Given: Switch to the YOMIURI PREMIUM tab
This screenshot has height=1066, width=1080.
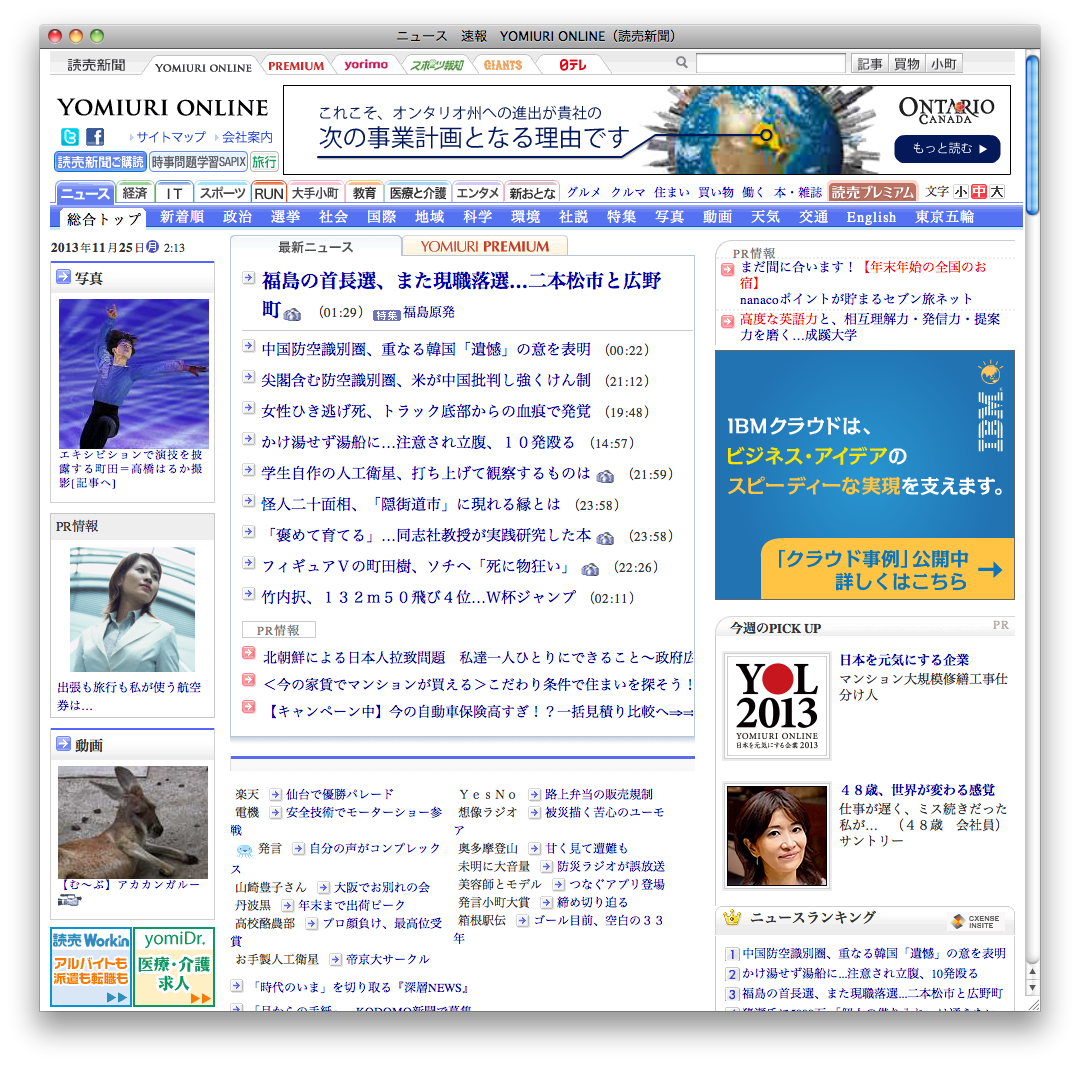Looking at the screenshot, I should [x=485, y=247].
